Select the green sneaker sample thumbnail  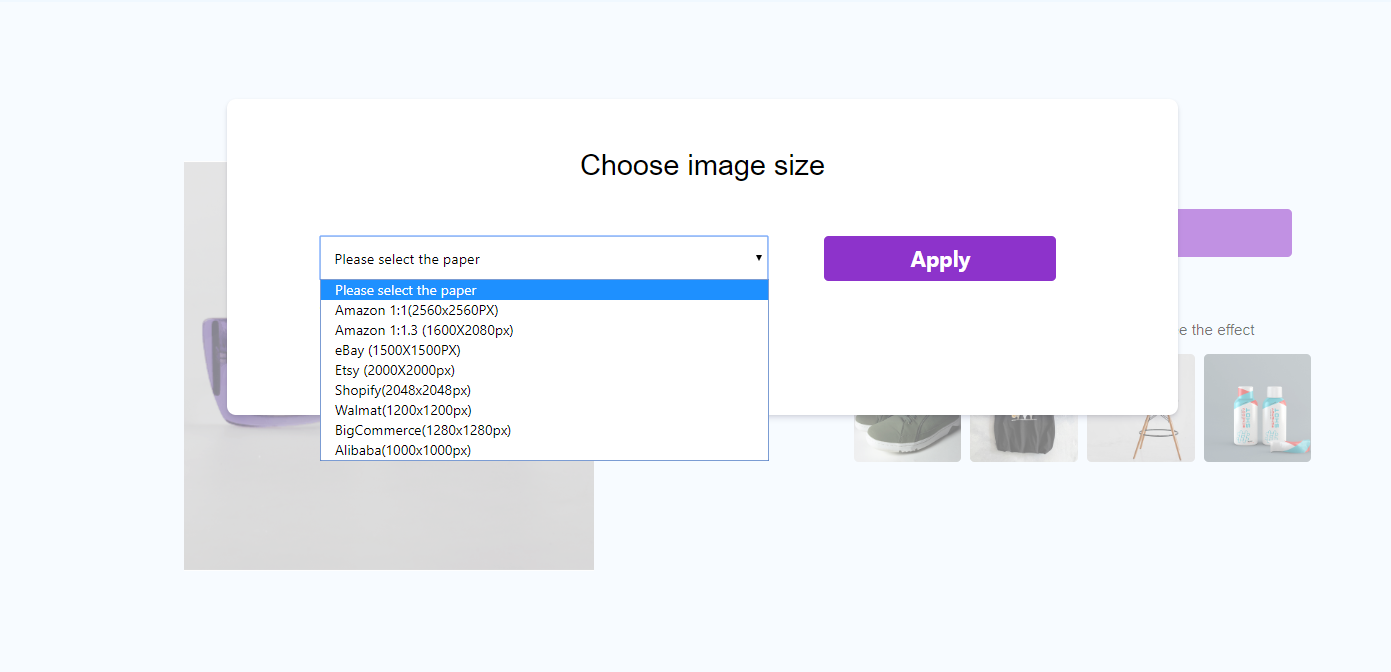907,438
